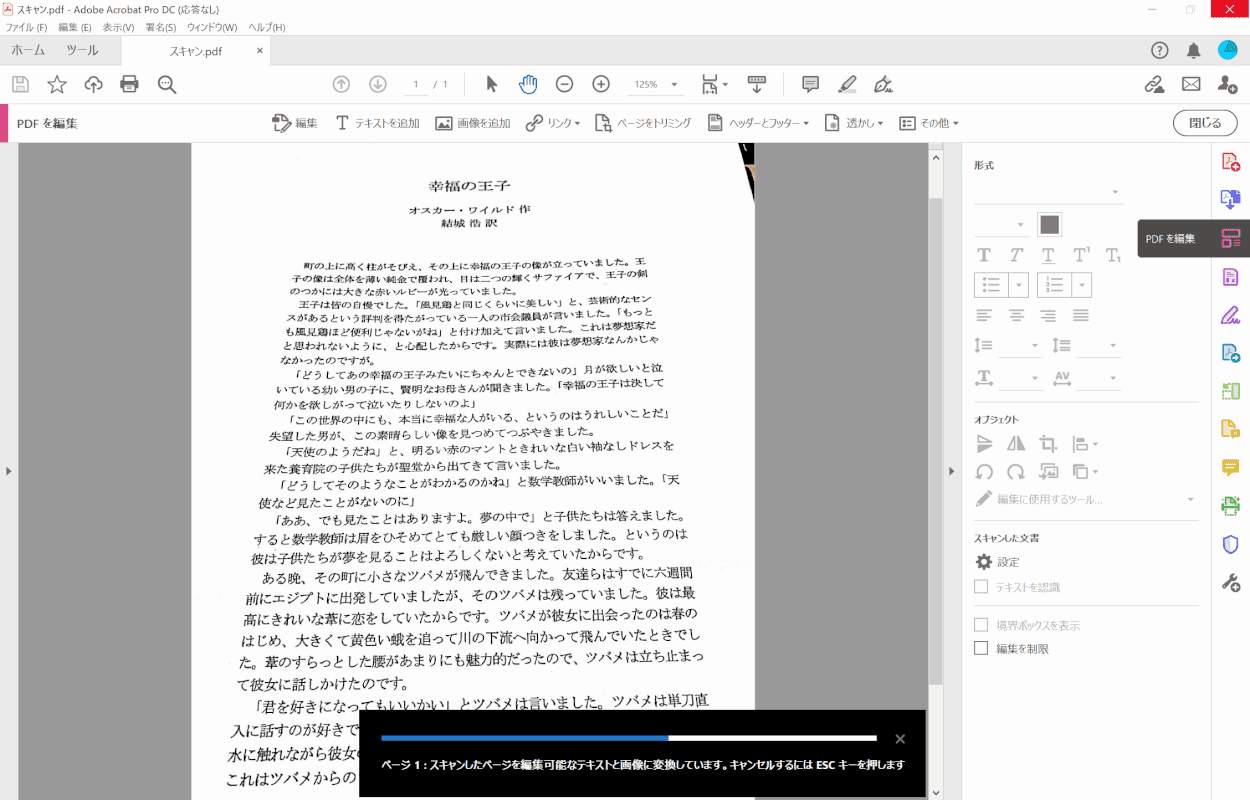Click the gray font color swatch
This screenshot has height=800, width=1250.
coord(1049,224)
